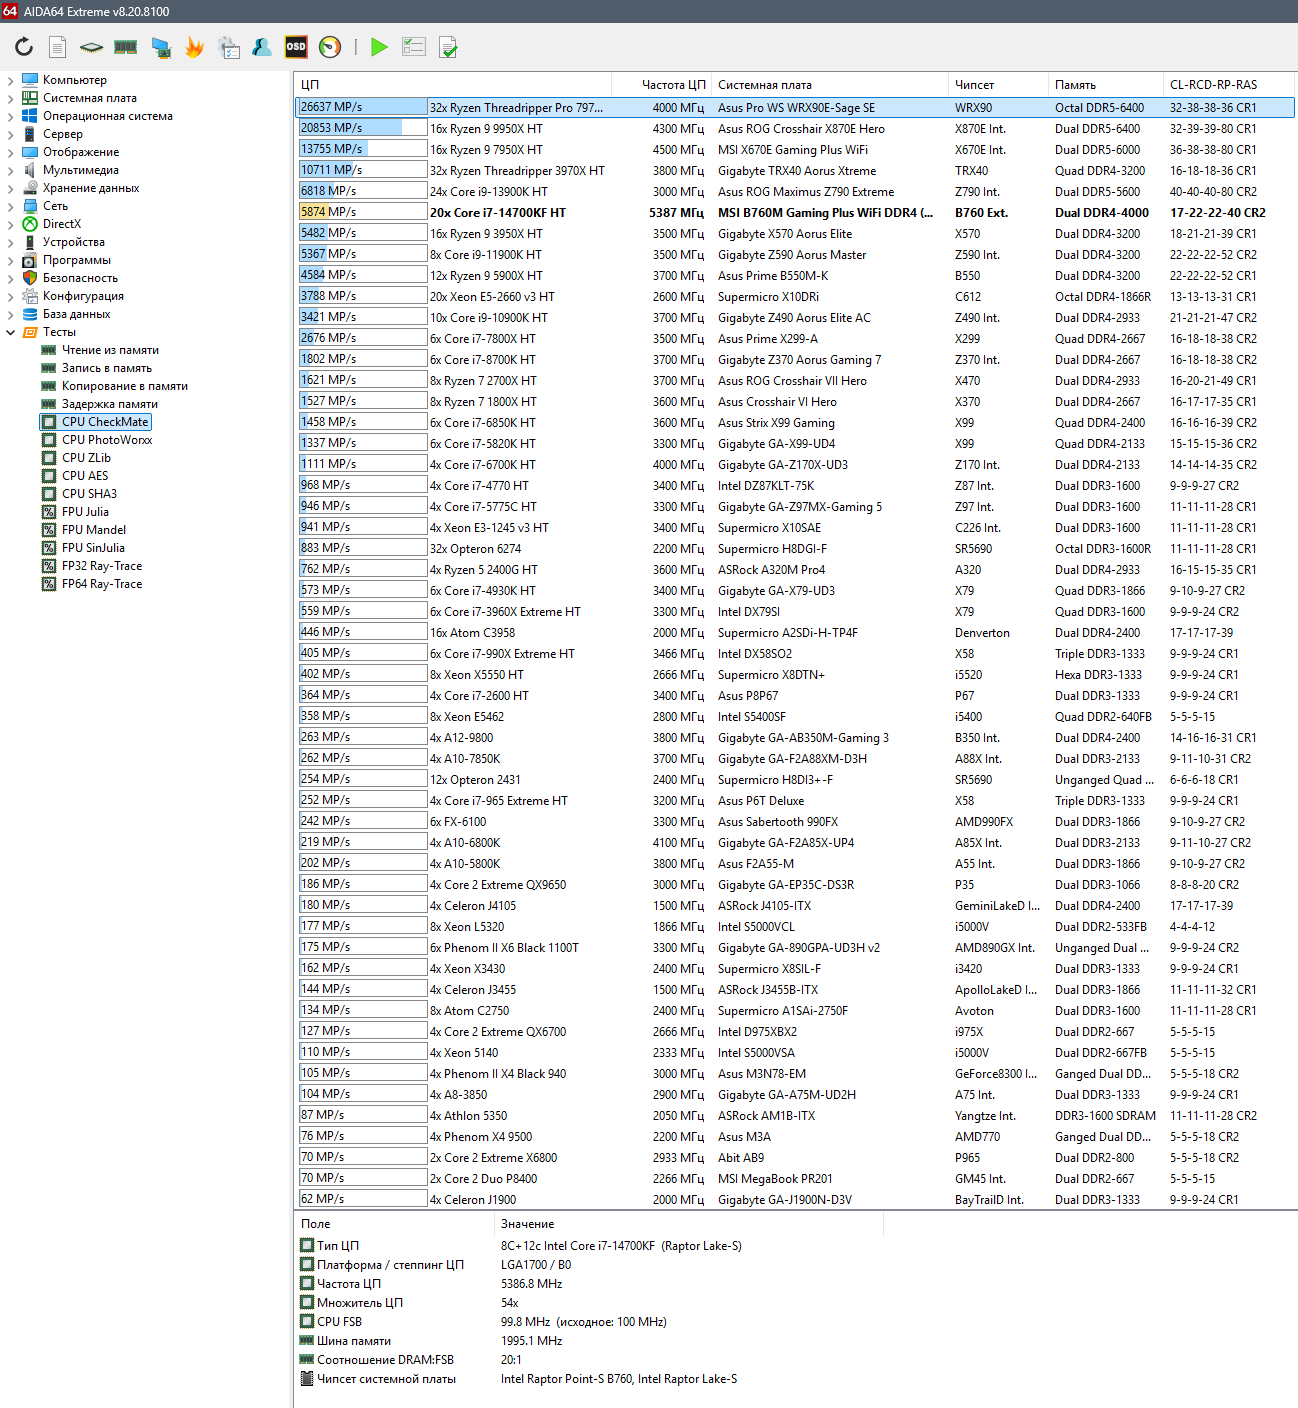Expand the Хранение данных tree node
1298x1408 pixels.
tap(11, 188)
